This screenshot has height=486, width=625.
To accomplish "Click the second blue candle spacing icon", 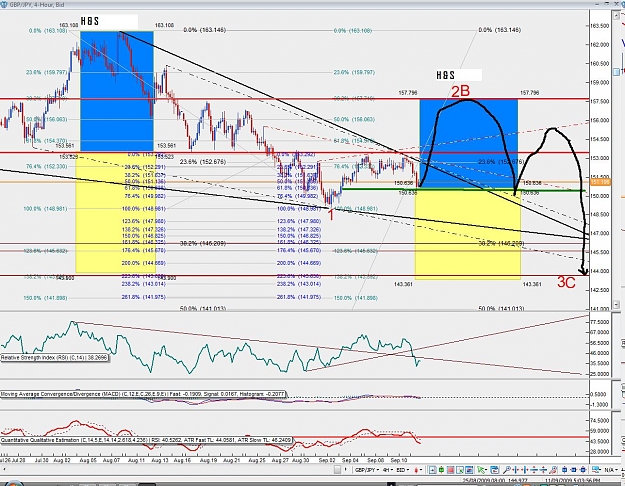I will 574,470.
